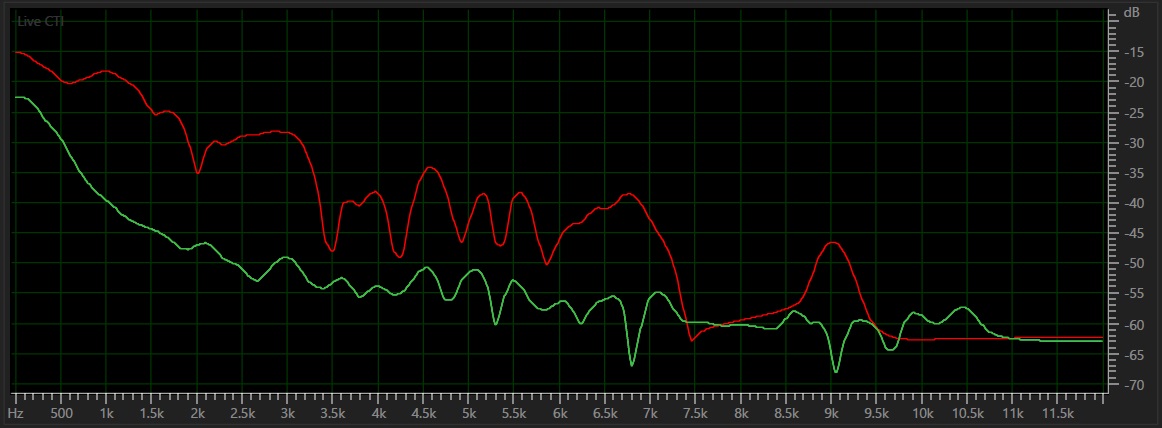This screenshot has width=1162, height=428.
Task: Select the "4k" frequency axis label
Action: point(378,413)
